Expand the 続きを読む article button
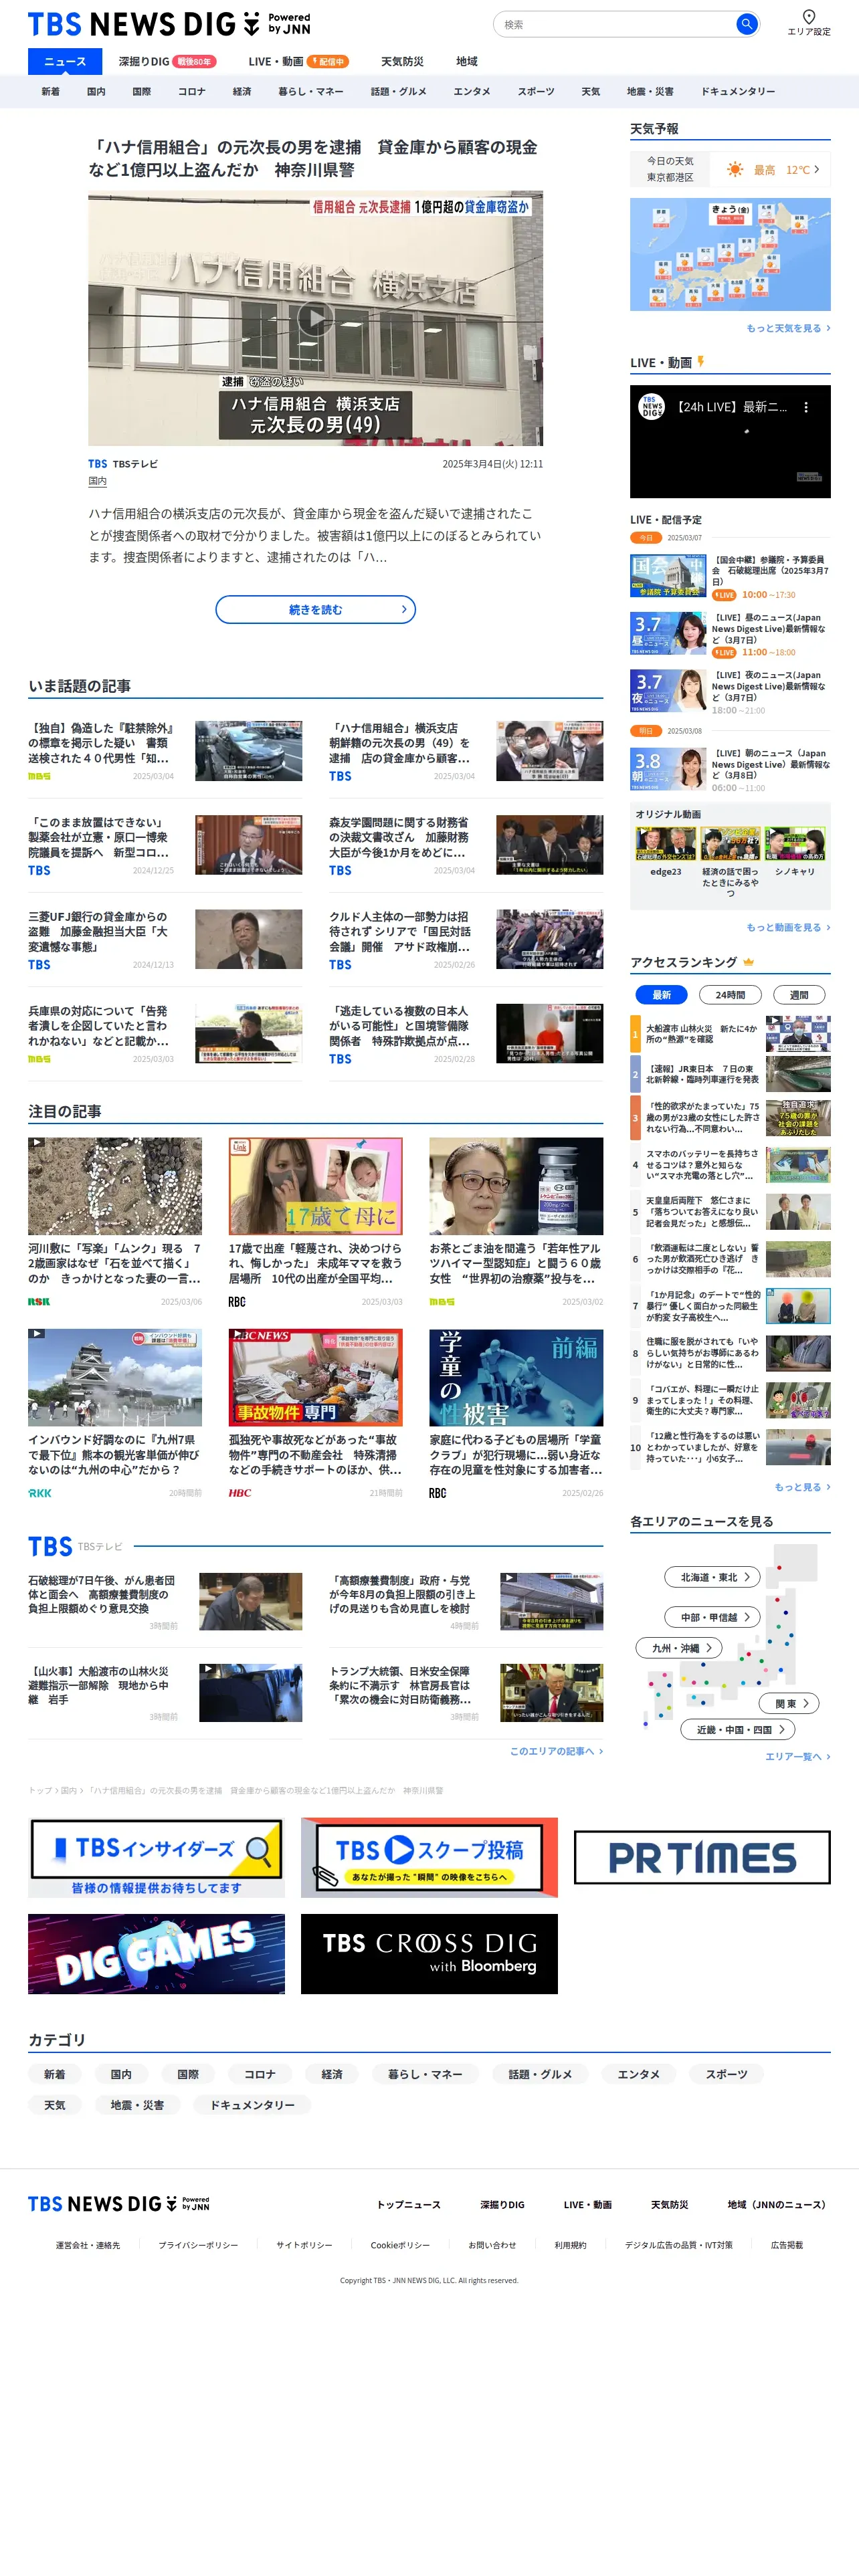Image resolution: width=859 pixels, height=2576 pixels. (x=315, y=610)
